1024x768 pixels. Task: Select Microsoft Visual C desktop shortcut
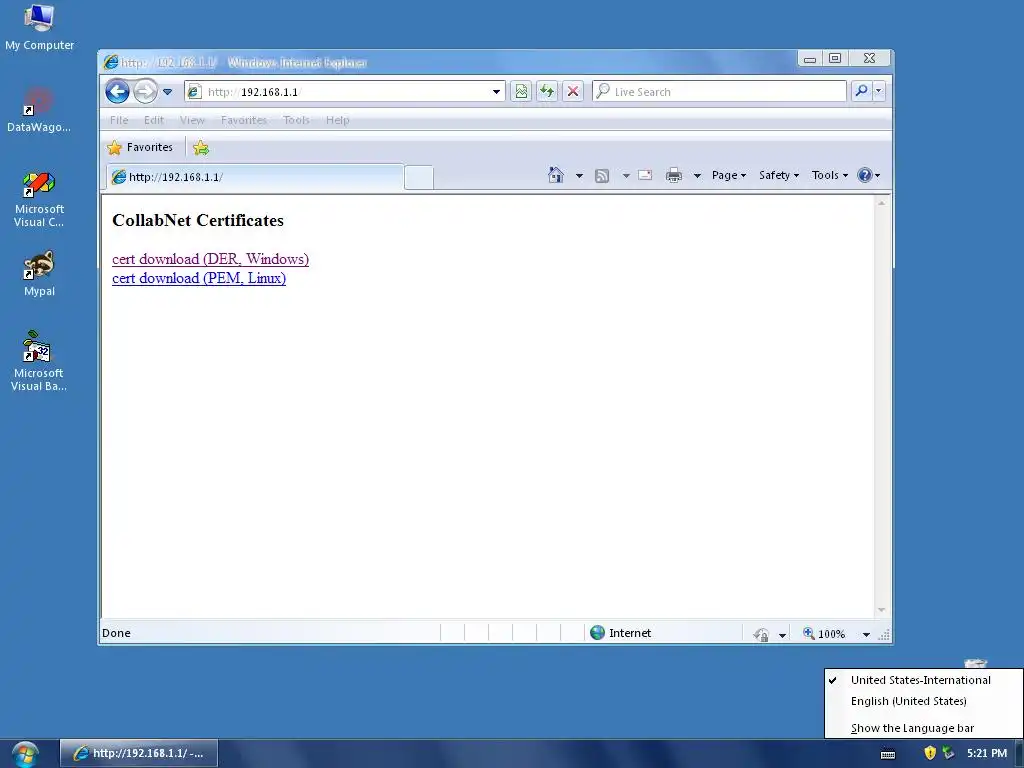(39, 199)
